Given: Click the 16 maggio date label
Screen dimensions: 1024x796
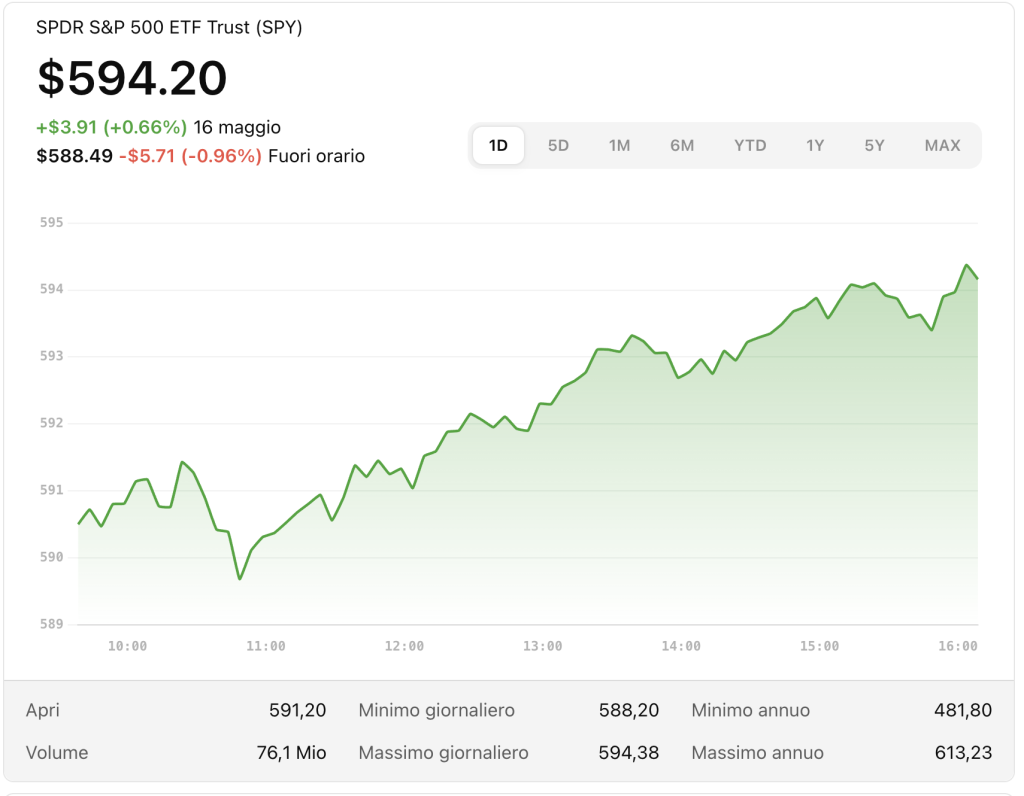Looking at the screenshot, I should pyautogui.click(x=237, y=127).
